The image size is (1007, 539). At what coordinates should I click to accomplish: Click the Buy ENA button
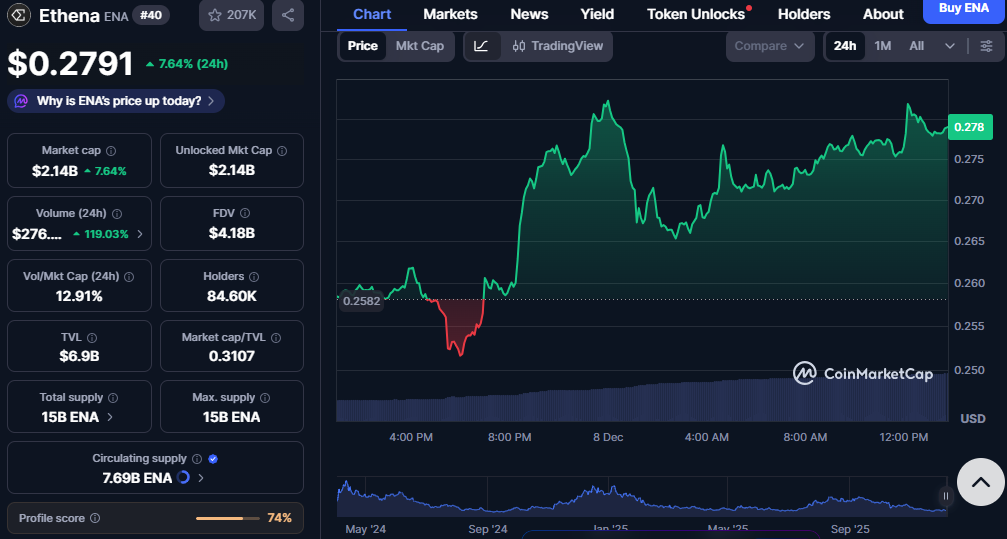tap(963, 9)
